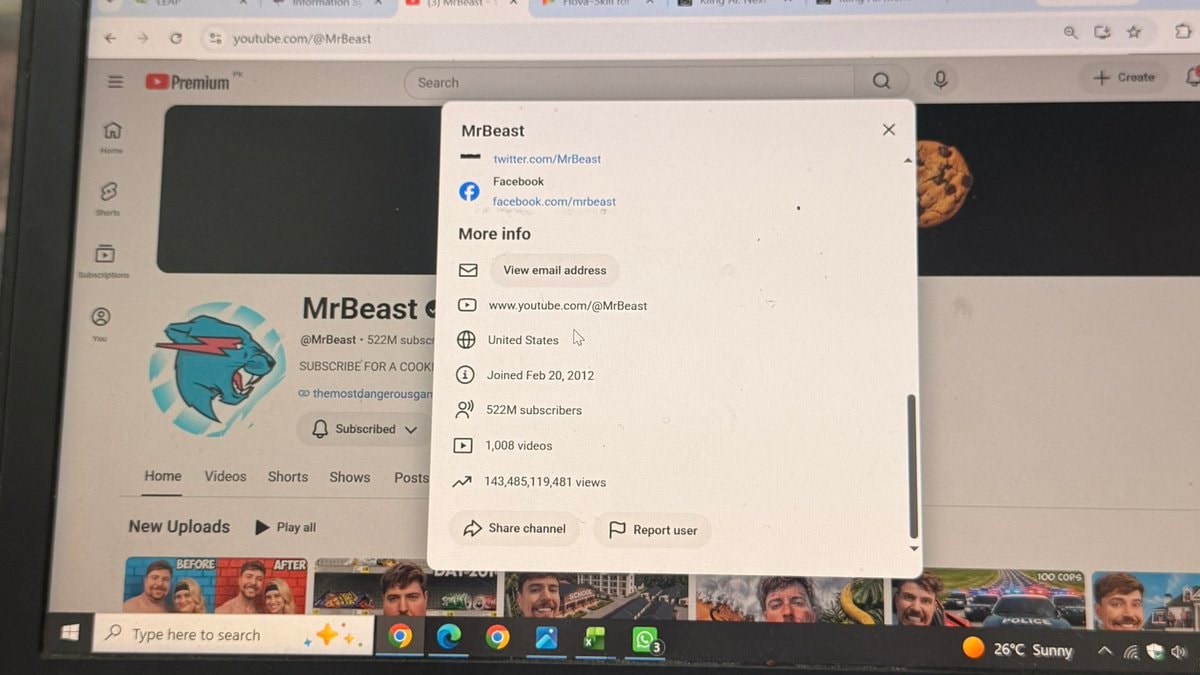This screenshot has width=1200, height=675.
Task: Bookmark the page with the star icon
Action: coord(1134,32)
